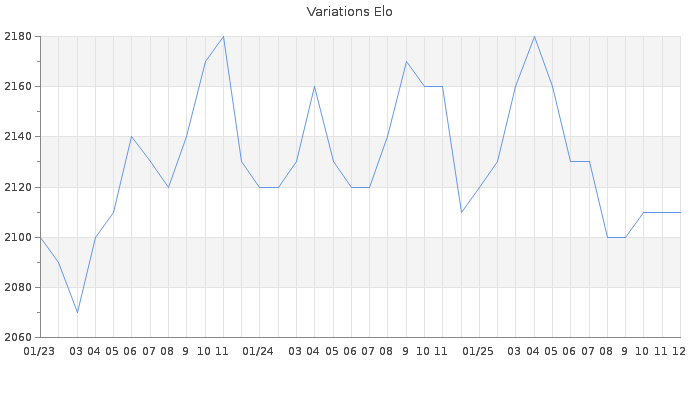Select the 2120 y-axis label
Screen dimensions: 700x400
19,187
